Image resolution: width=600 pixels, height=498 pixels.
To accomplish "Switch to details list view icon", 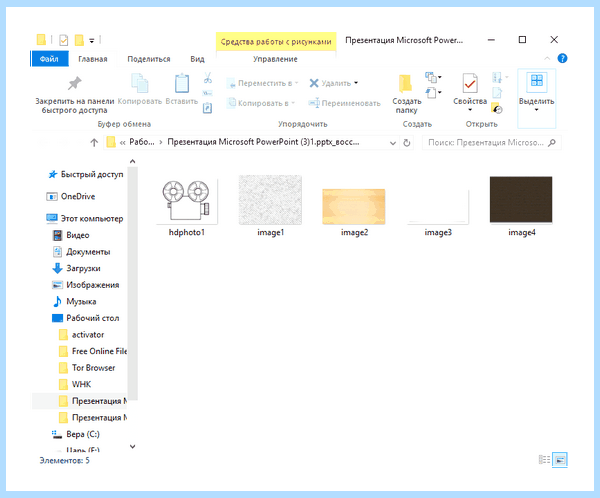I will point(544,459).
